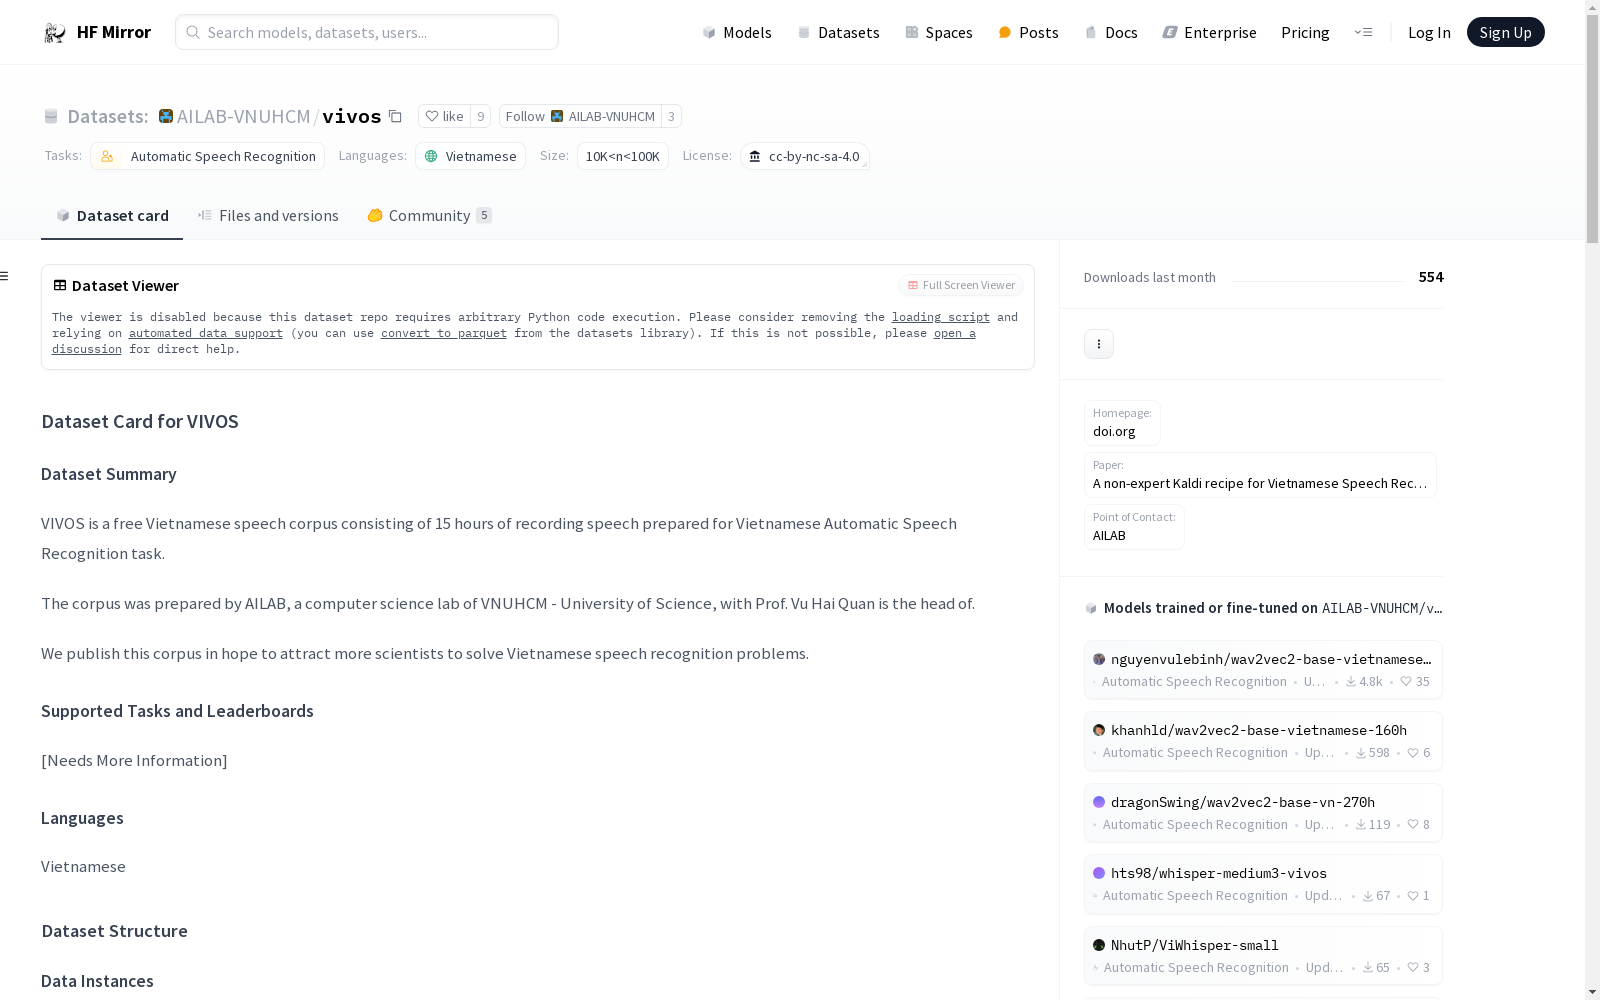Switch to the Dataset card tab
Screen dimensions: 1600x1000
(x=112, y=216)
